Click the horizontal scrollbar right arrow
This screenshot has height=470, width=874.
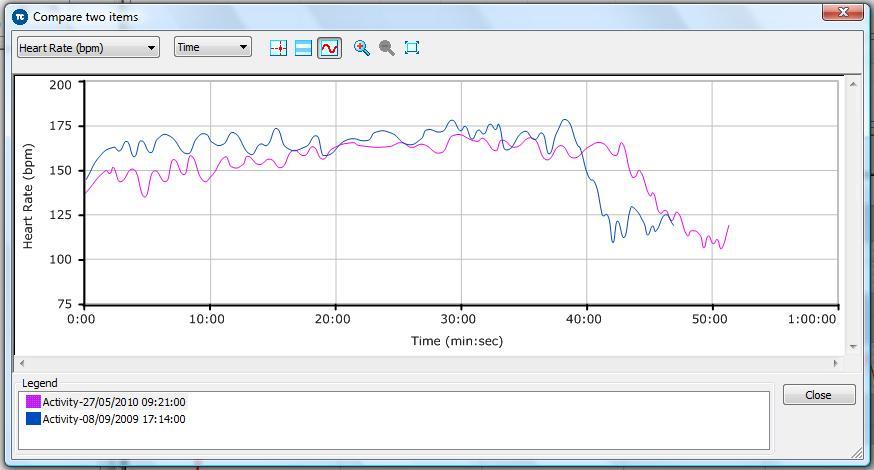point(836,363)
